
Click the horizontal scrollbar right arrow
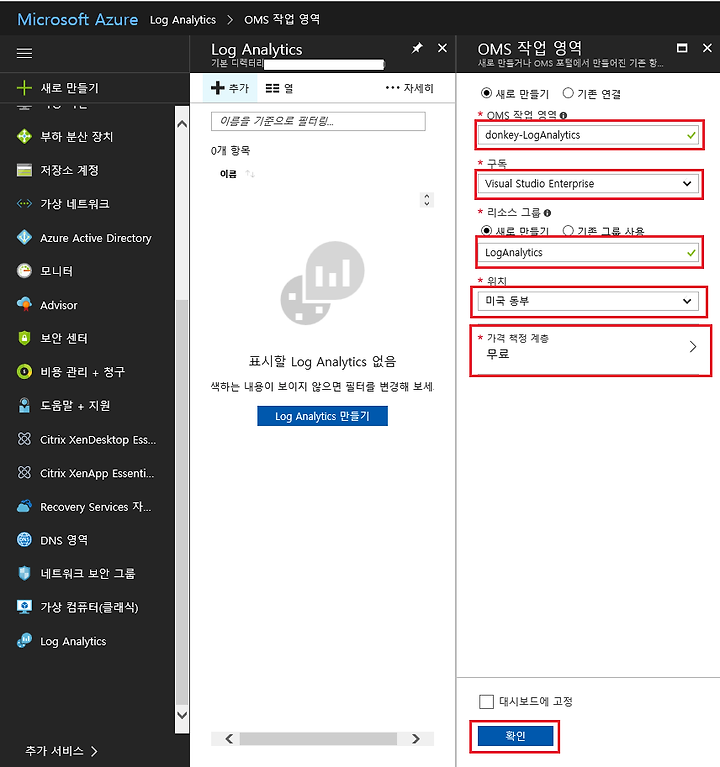point(416,739)
